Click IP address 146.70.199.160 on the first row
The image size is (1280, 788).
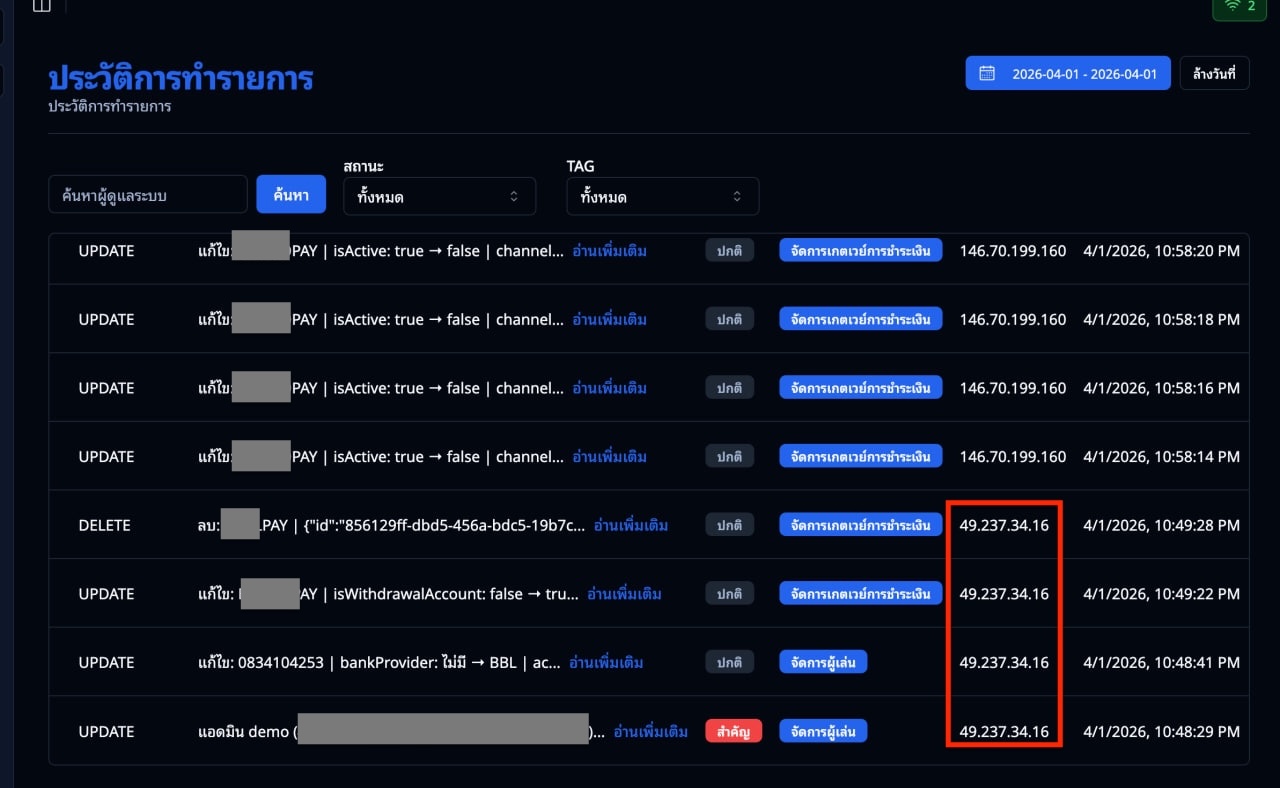pos(1012,250)
